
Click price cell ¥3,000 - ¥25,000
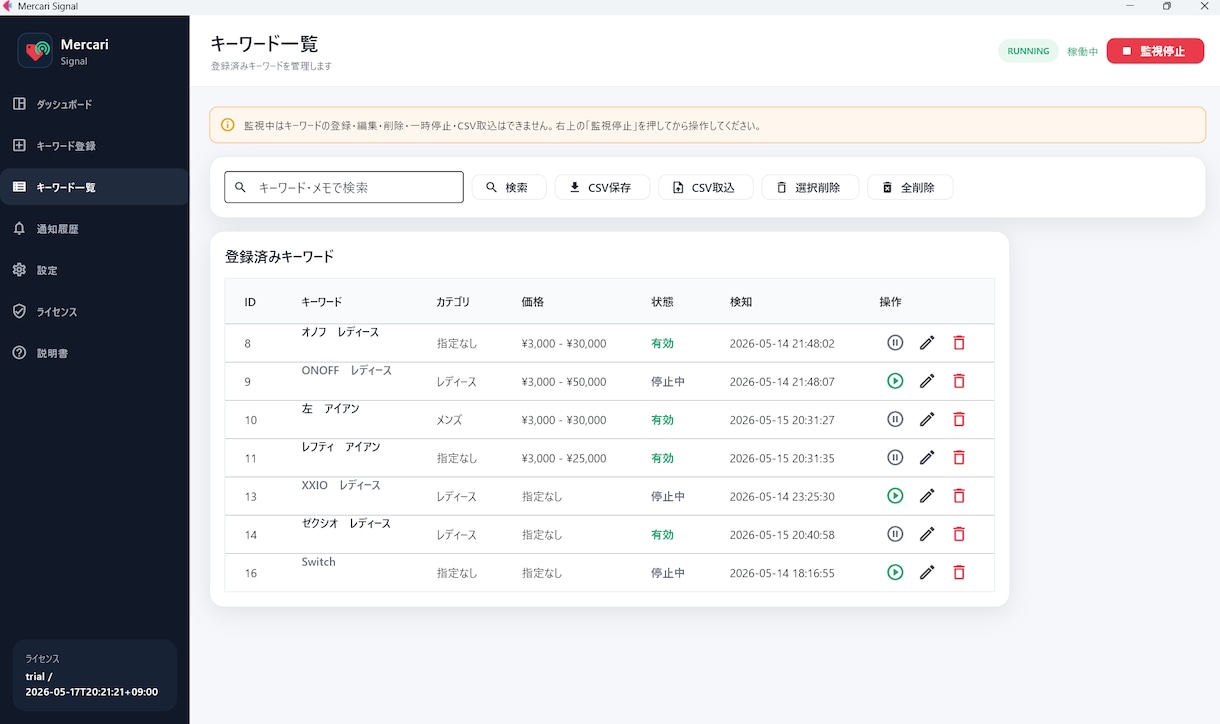pyautogui.click(x=564, y=459)
